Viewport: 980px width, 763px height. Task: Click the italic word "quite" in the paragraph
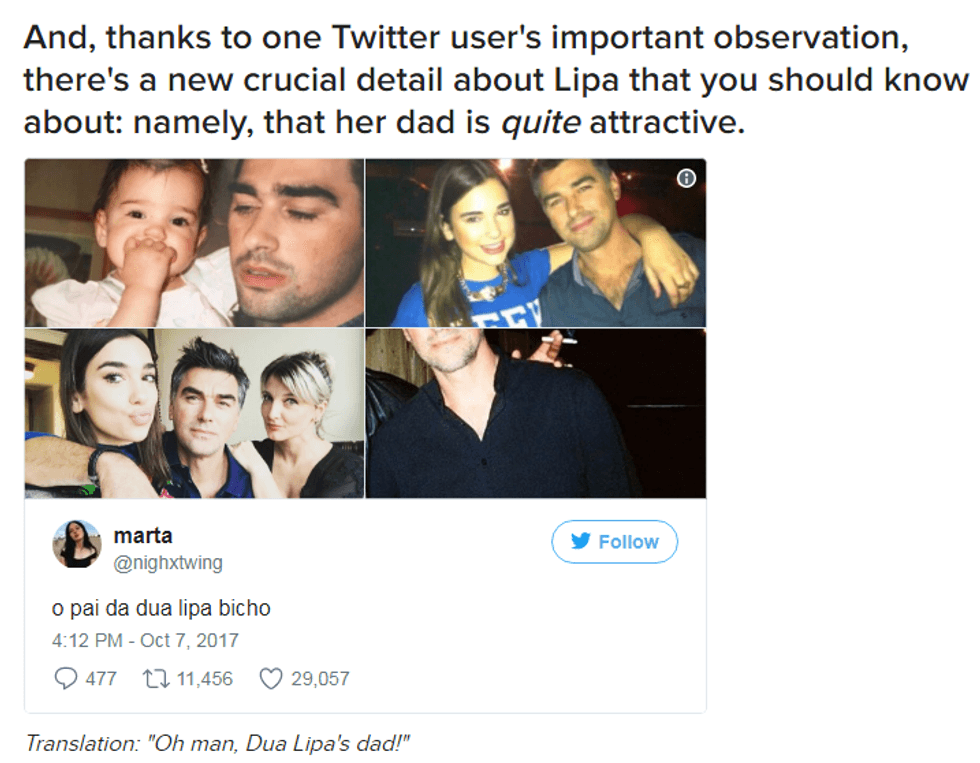[x=541, y=124]
